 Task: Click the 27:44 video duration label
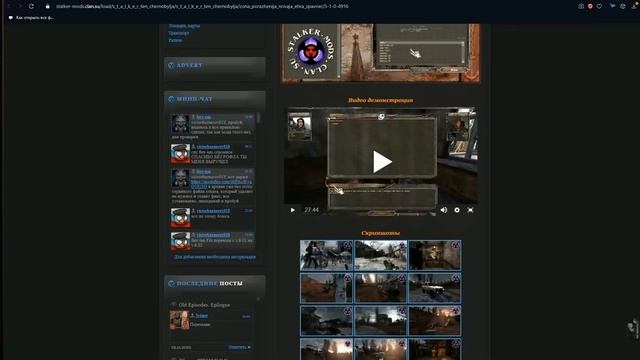click(x=311, y=210)
